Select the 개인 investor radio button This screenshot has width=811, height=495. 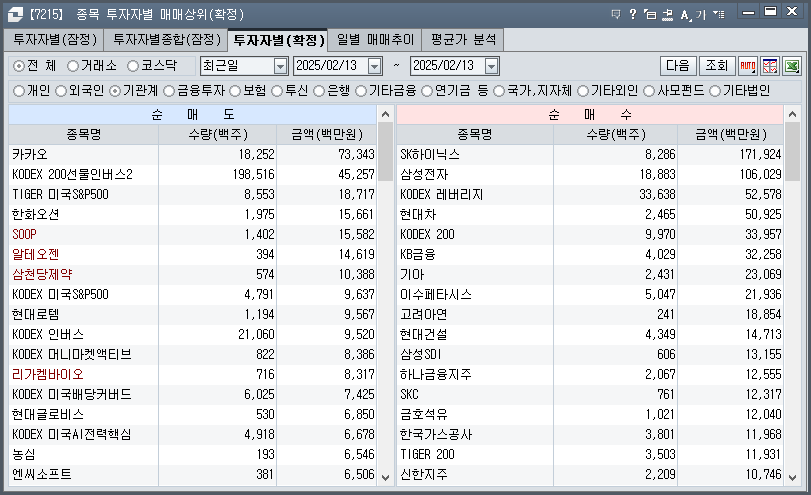[x=19, y=91]
